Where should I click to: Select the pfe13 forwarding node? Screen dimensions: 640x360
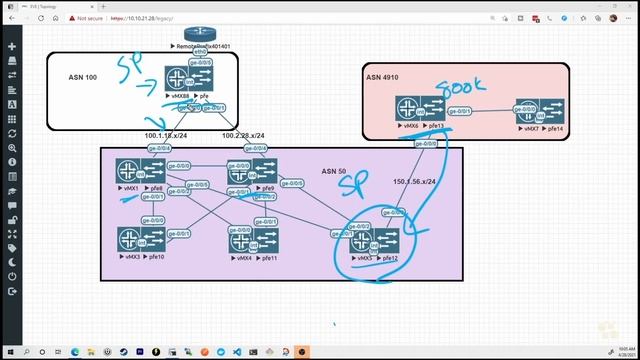[x=433, y=108]
